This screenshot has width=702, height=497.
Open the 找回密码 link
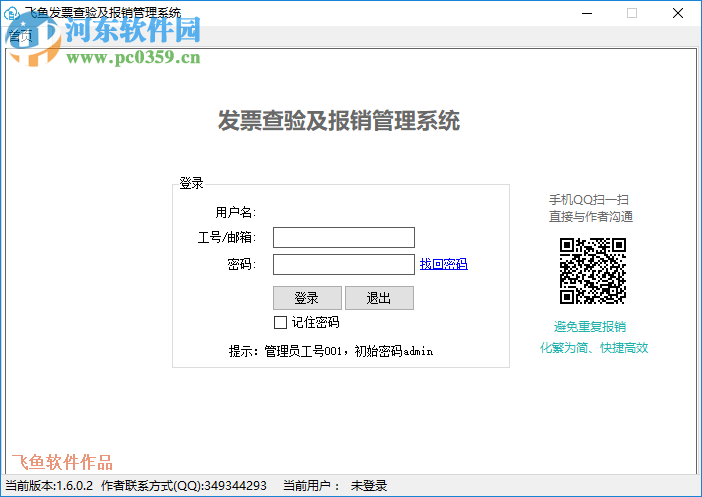(x=444, y=264)
